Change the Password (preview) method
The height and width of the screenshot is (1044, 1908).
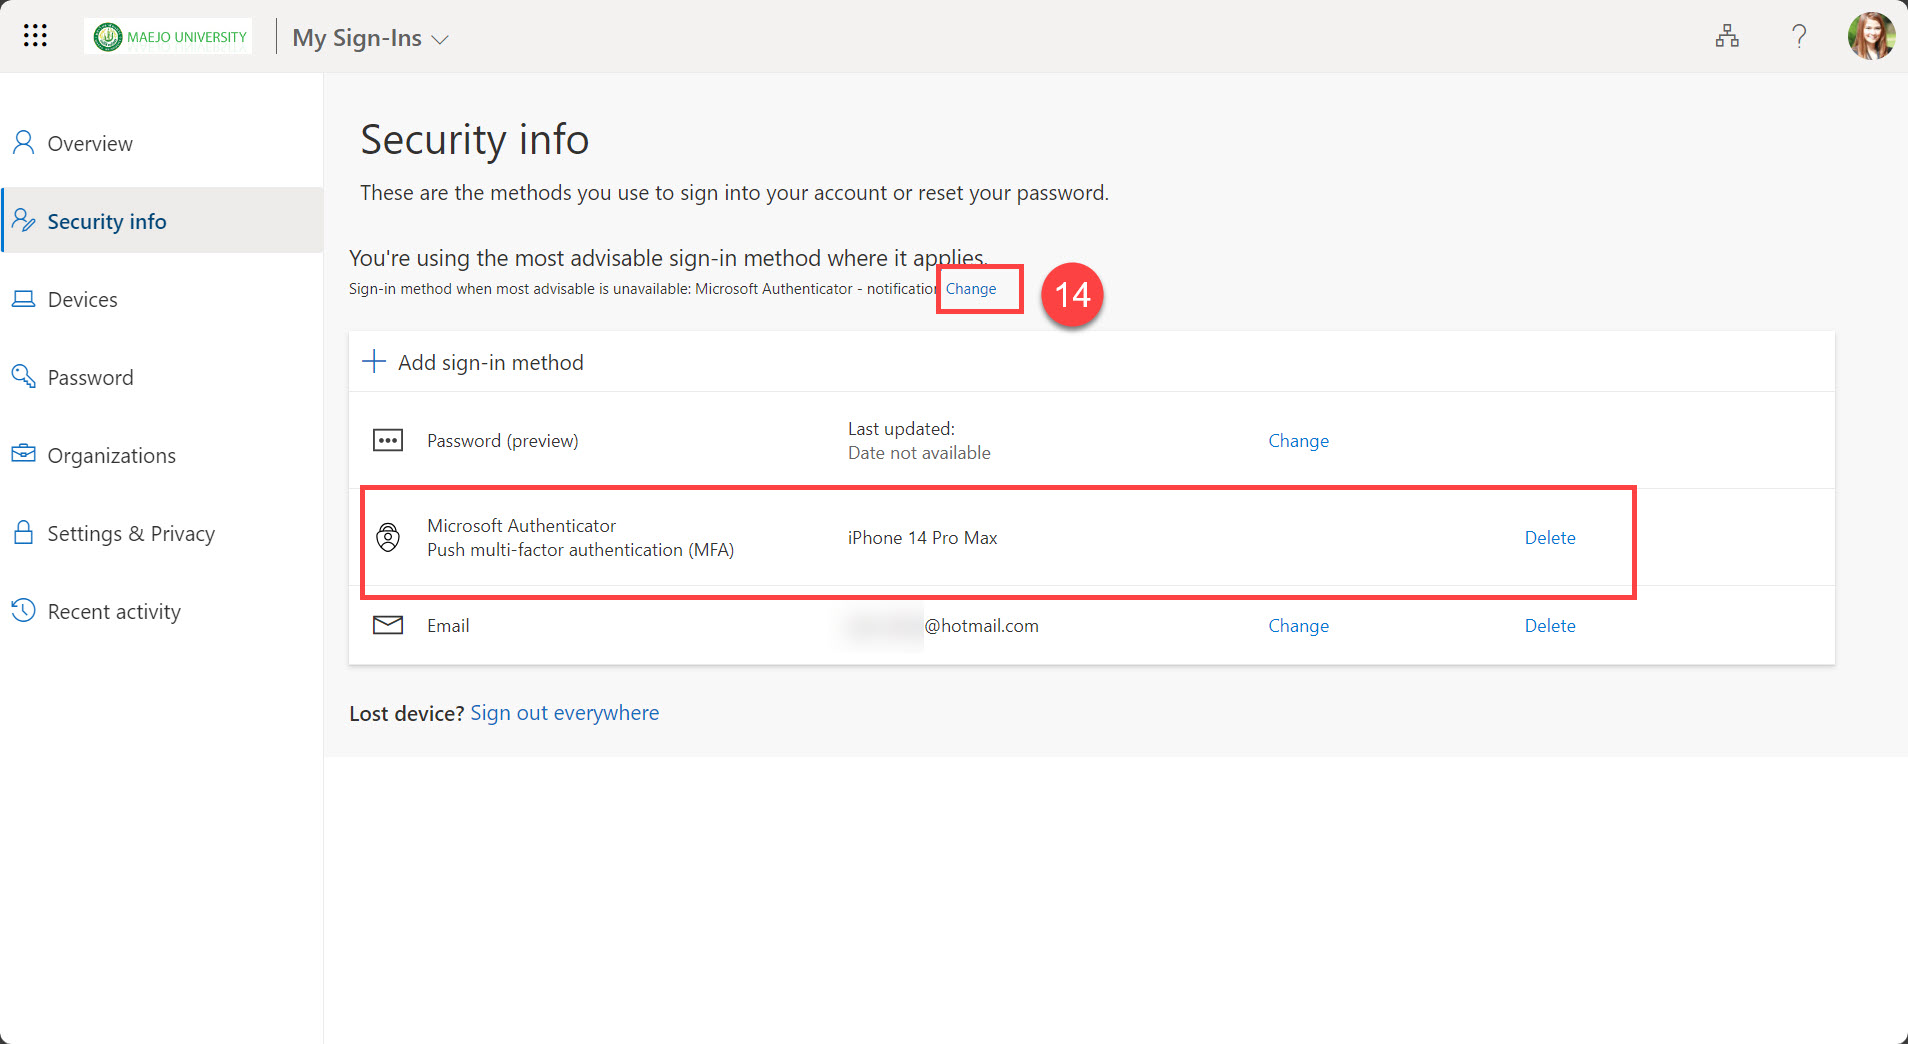(1298, 441)
